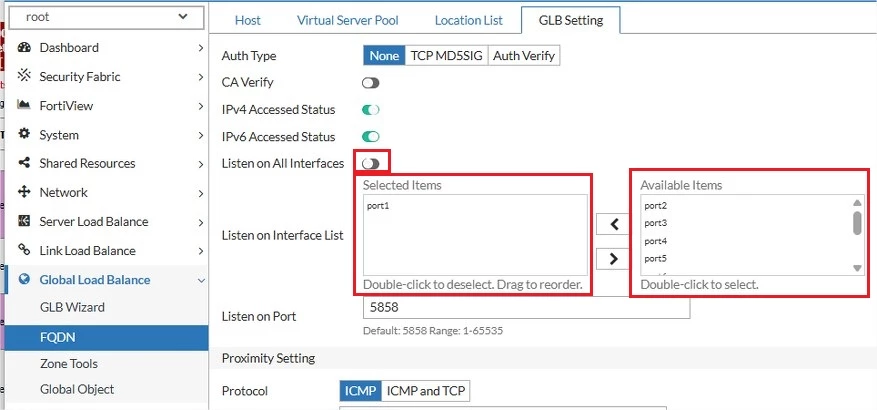This screenshot has height=410, width=877.
Task: Expand the Security Fabric chevron
Action: click(201, 77)
